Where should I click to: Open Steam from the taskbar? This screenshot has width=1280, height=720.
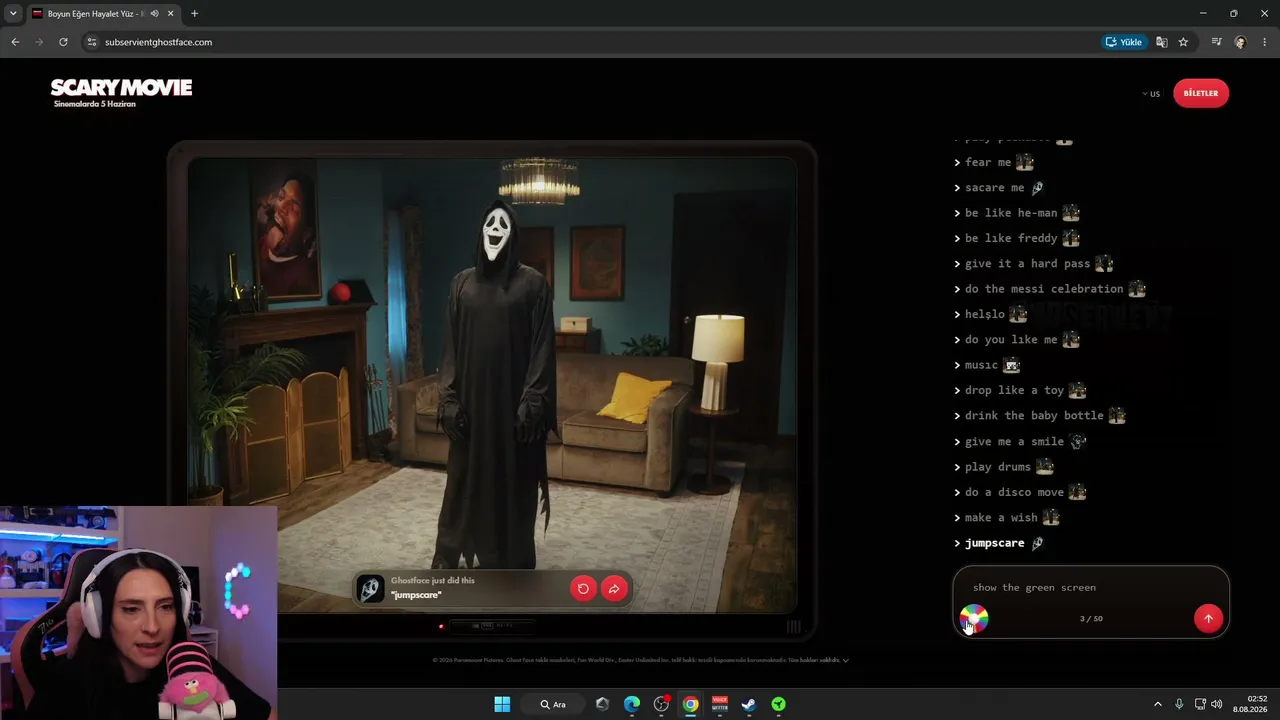click(749, 704)
